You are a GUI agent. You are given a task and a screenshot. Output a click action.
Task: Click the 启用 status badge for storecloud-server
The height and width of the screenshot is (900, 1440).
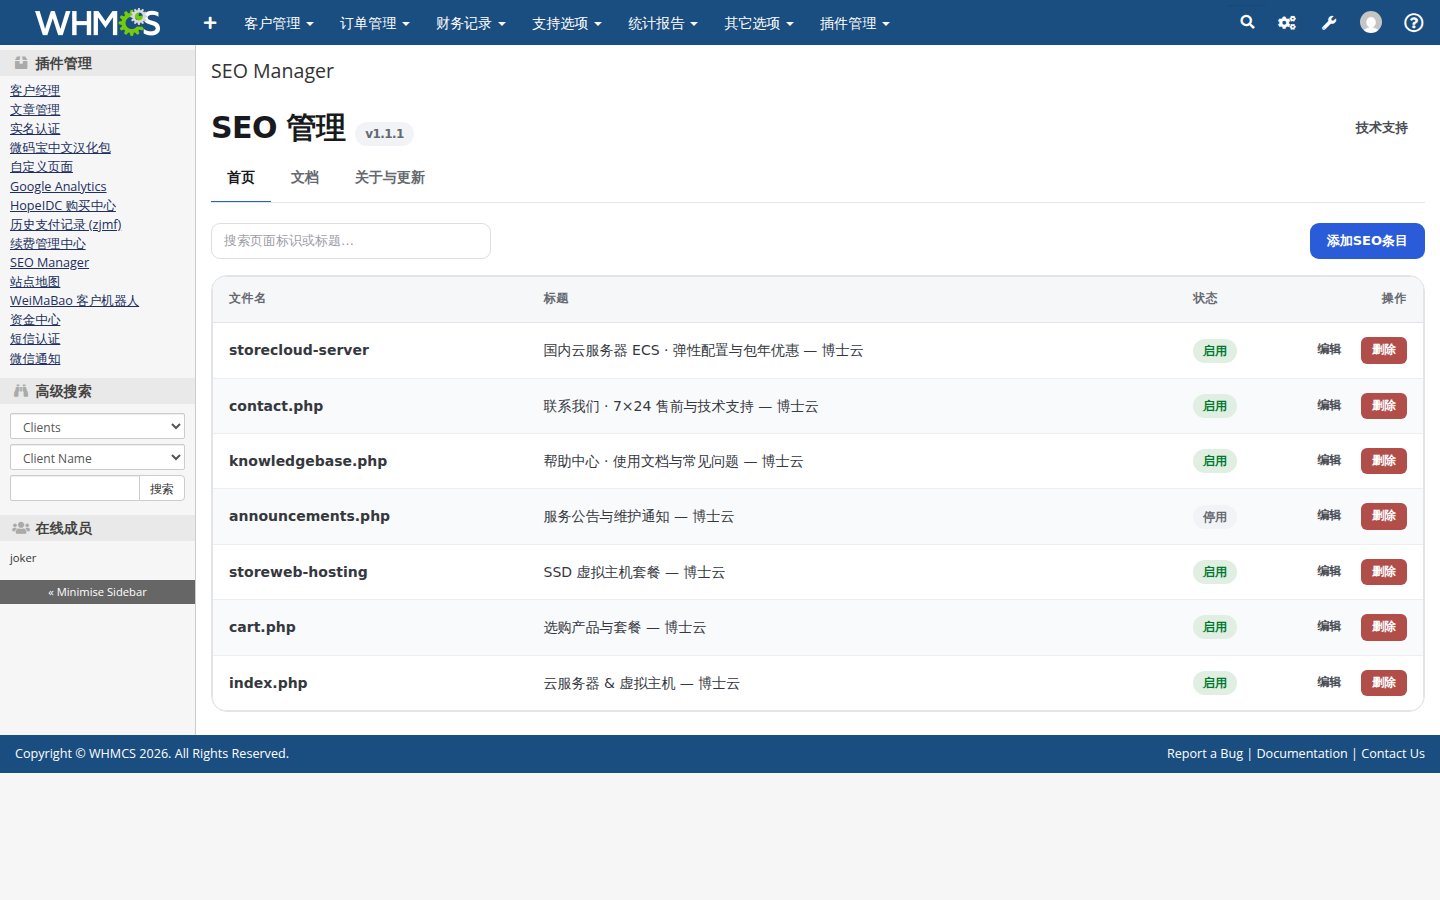tap(1215, 351)
